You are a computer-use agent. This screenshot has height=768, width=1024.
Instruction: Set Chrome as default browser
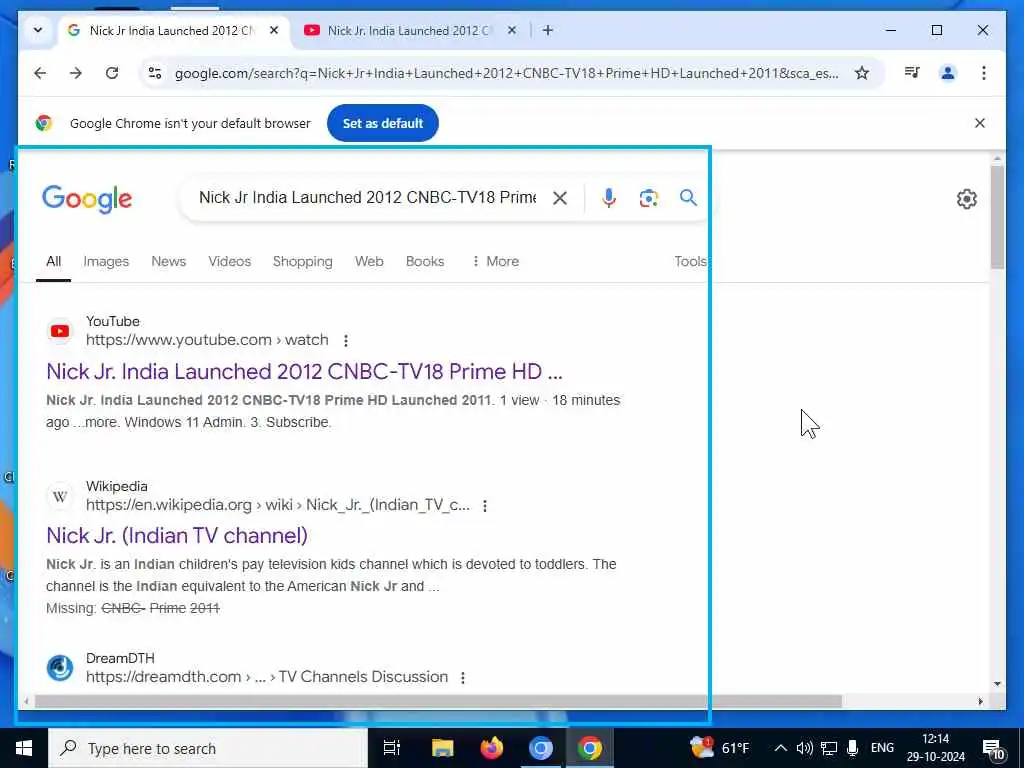click(x=383, y=123)
